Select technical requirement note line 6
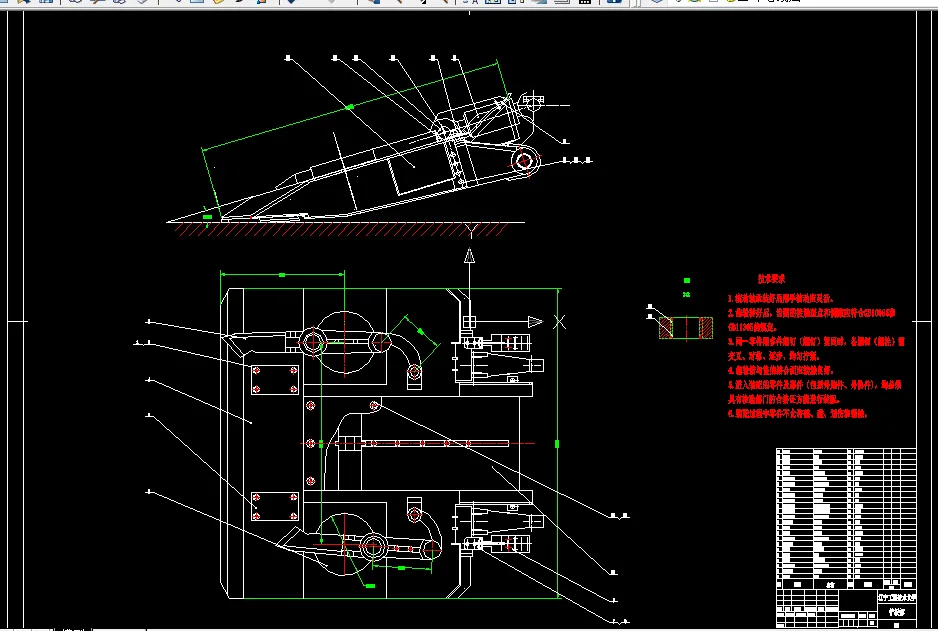This screenshot has height=631, width=938. pos(797,413)
